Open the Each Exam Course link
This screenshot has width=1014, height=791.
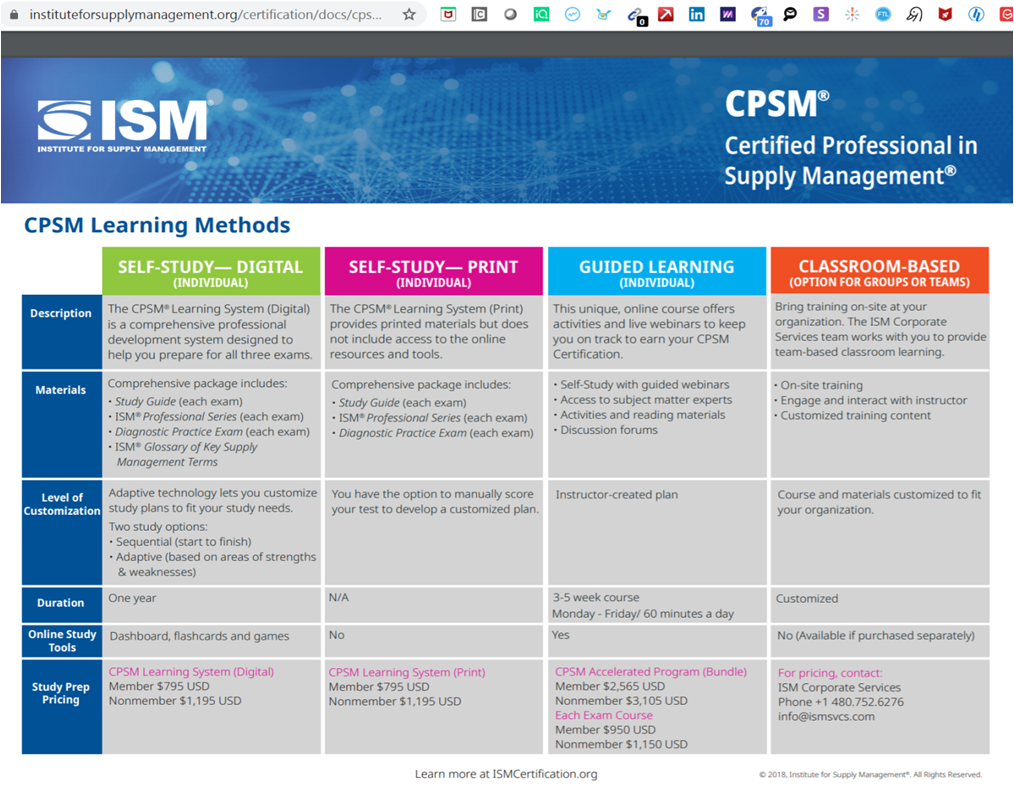pyautogui.click(x=604, y=715)
